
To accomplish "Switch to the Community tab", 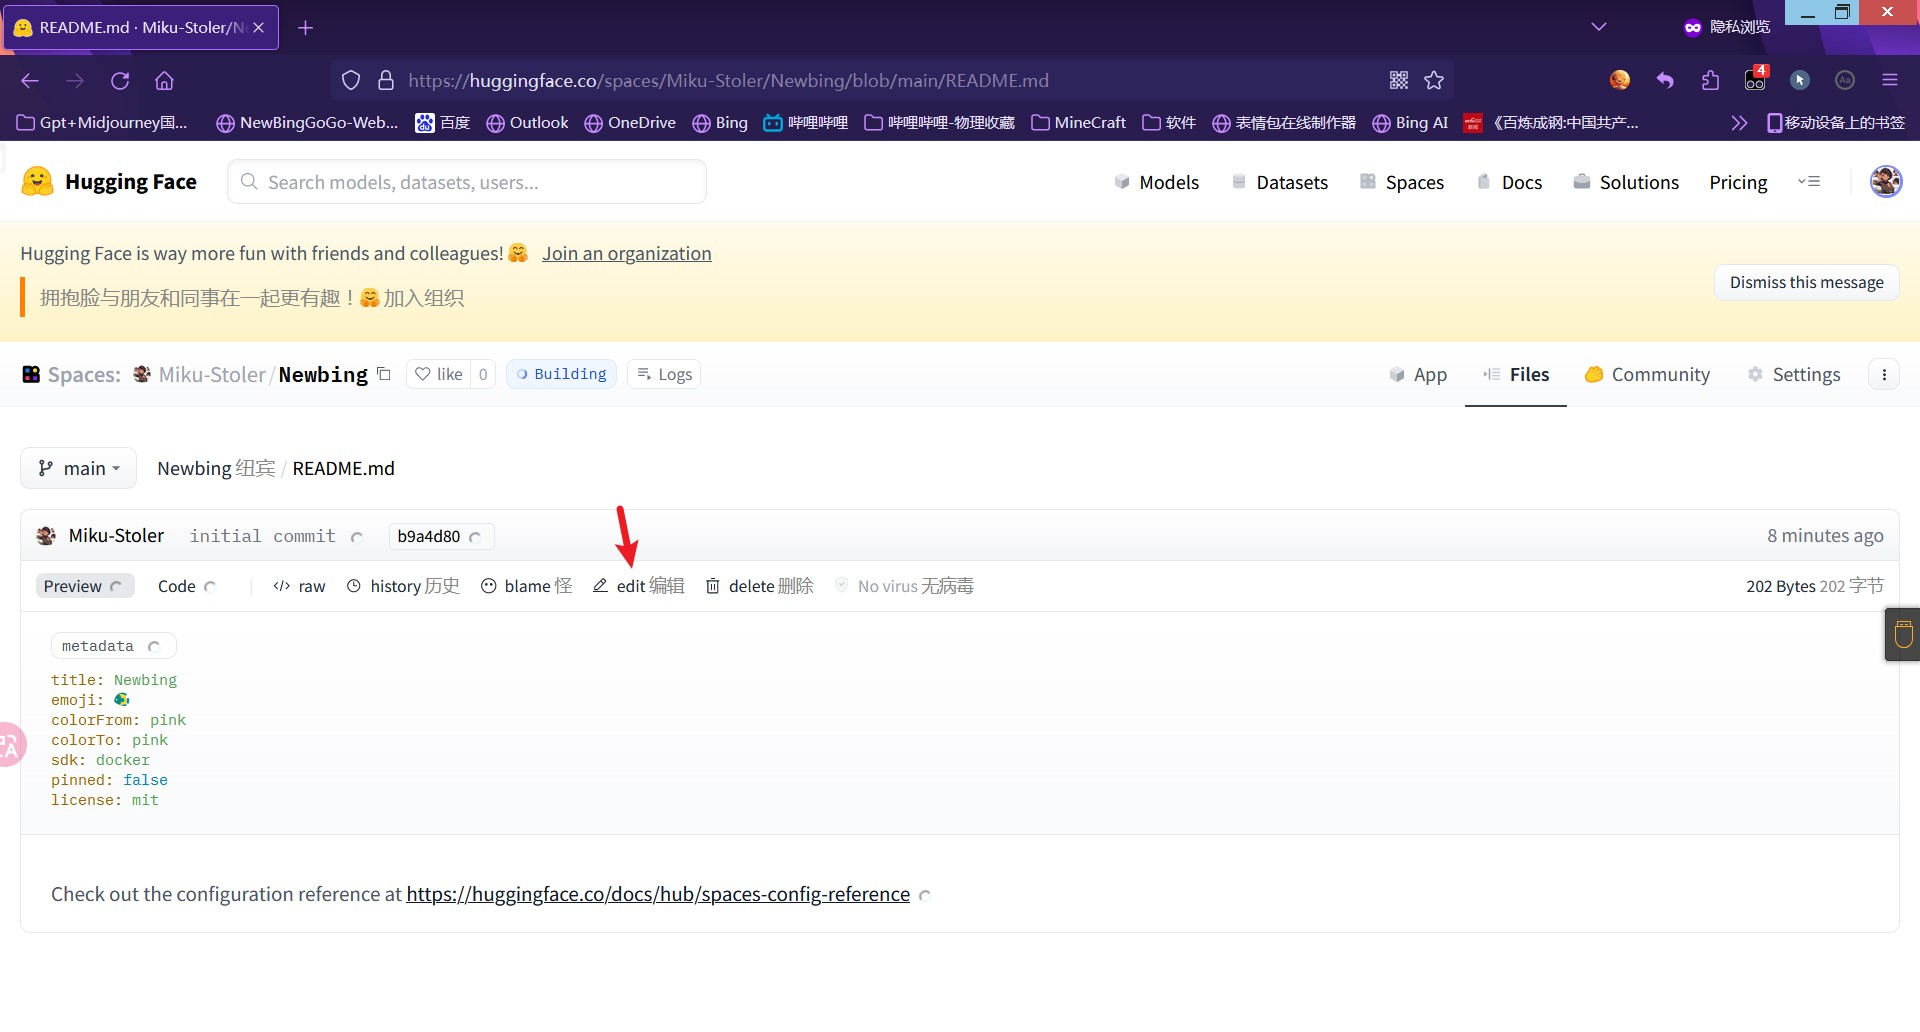I will (1647, 375).
